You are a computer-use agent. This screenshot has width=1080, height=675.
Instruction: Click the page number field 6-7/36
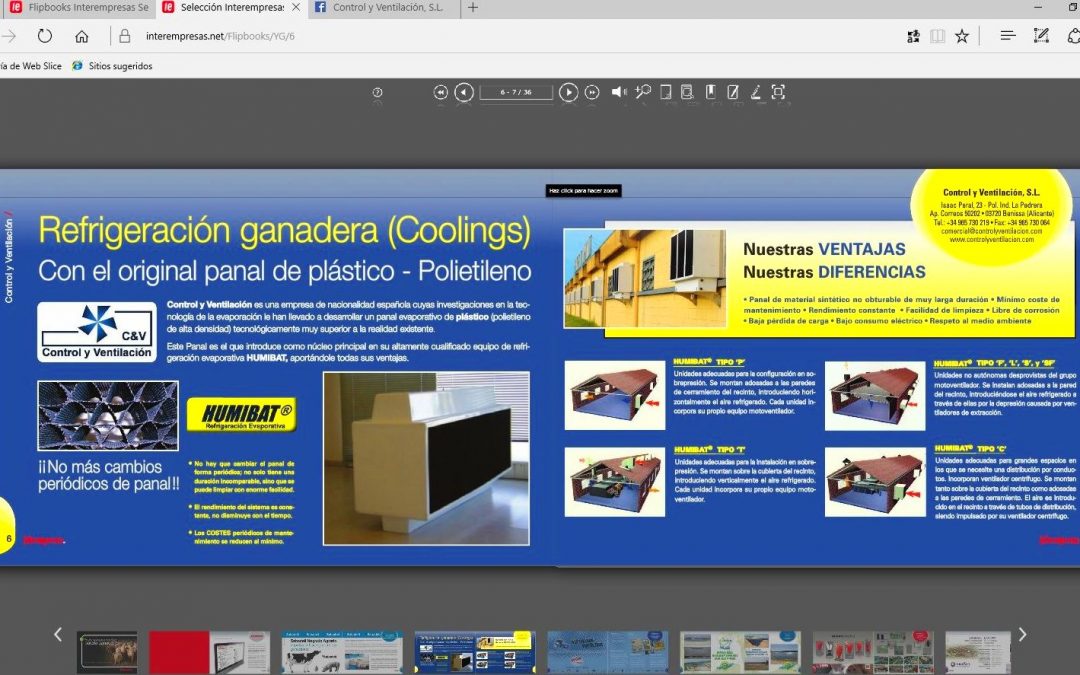516,92
